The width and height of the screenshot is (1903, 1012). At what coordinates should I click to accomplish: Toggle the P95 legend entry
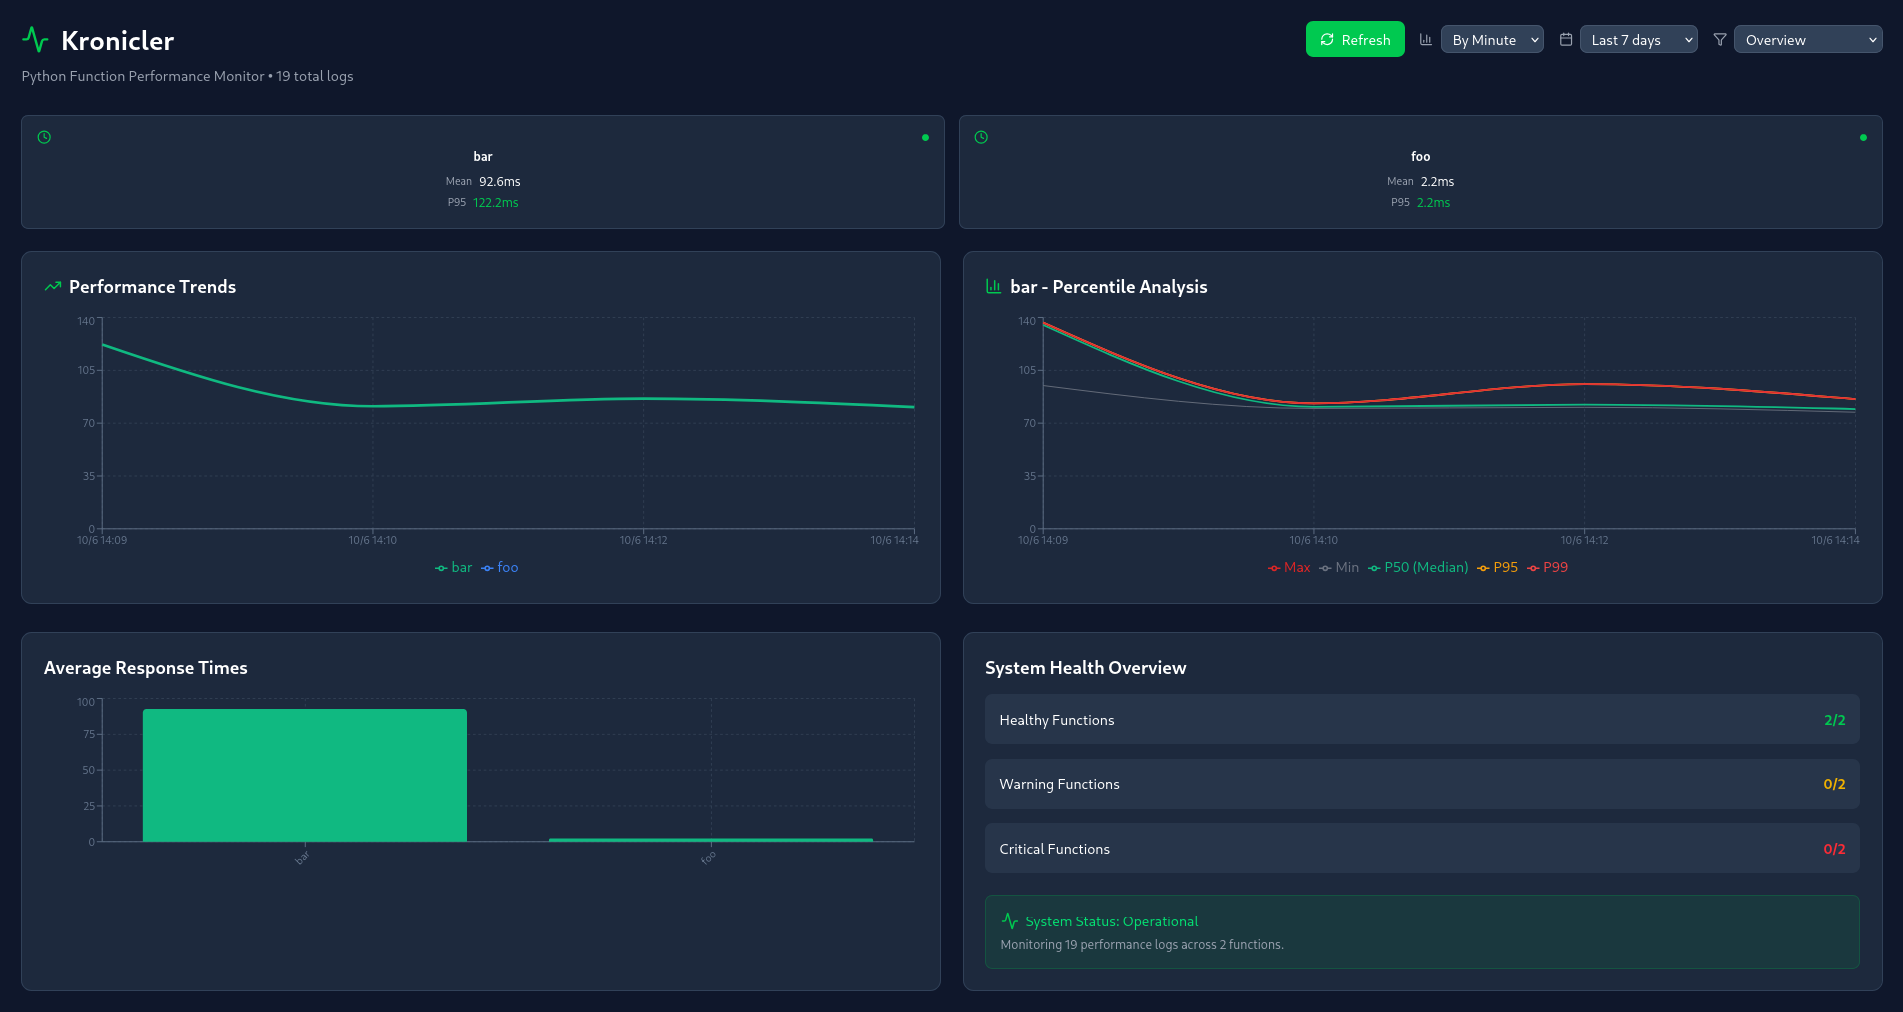1497,567
